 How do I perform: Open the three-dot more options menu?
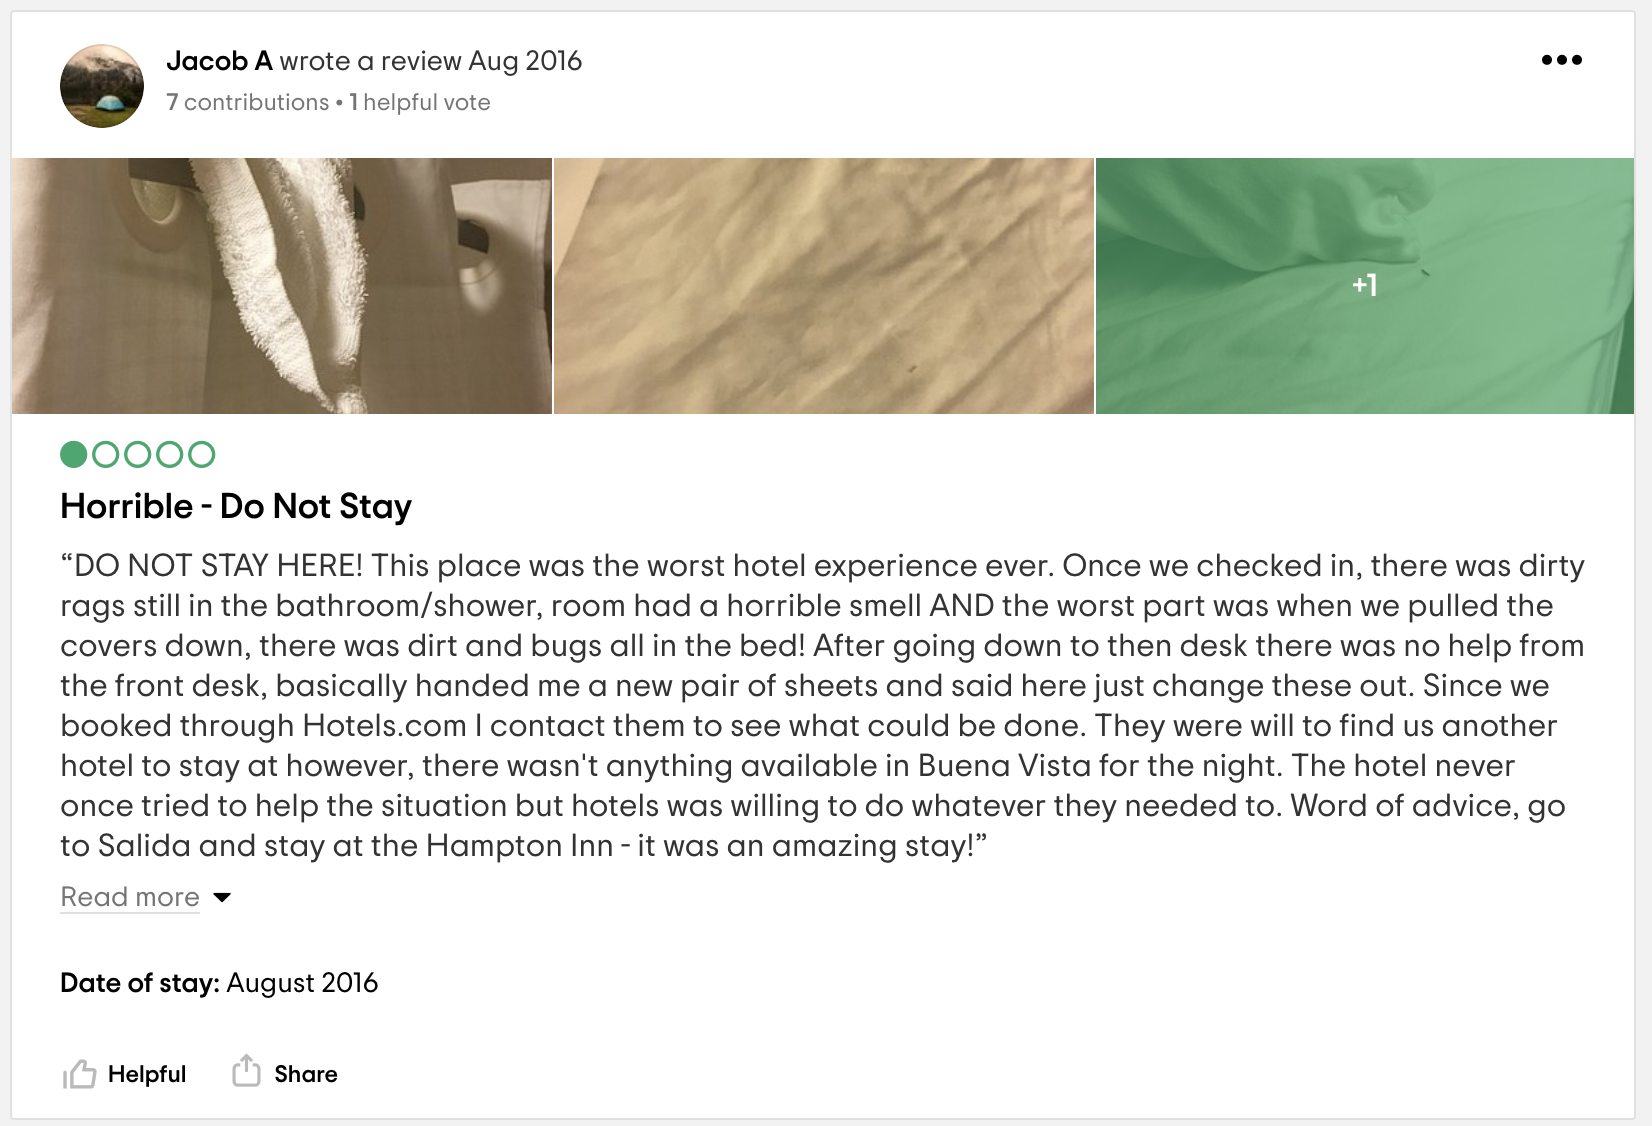click(1561, 60)
